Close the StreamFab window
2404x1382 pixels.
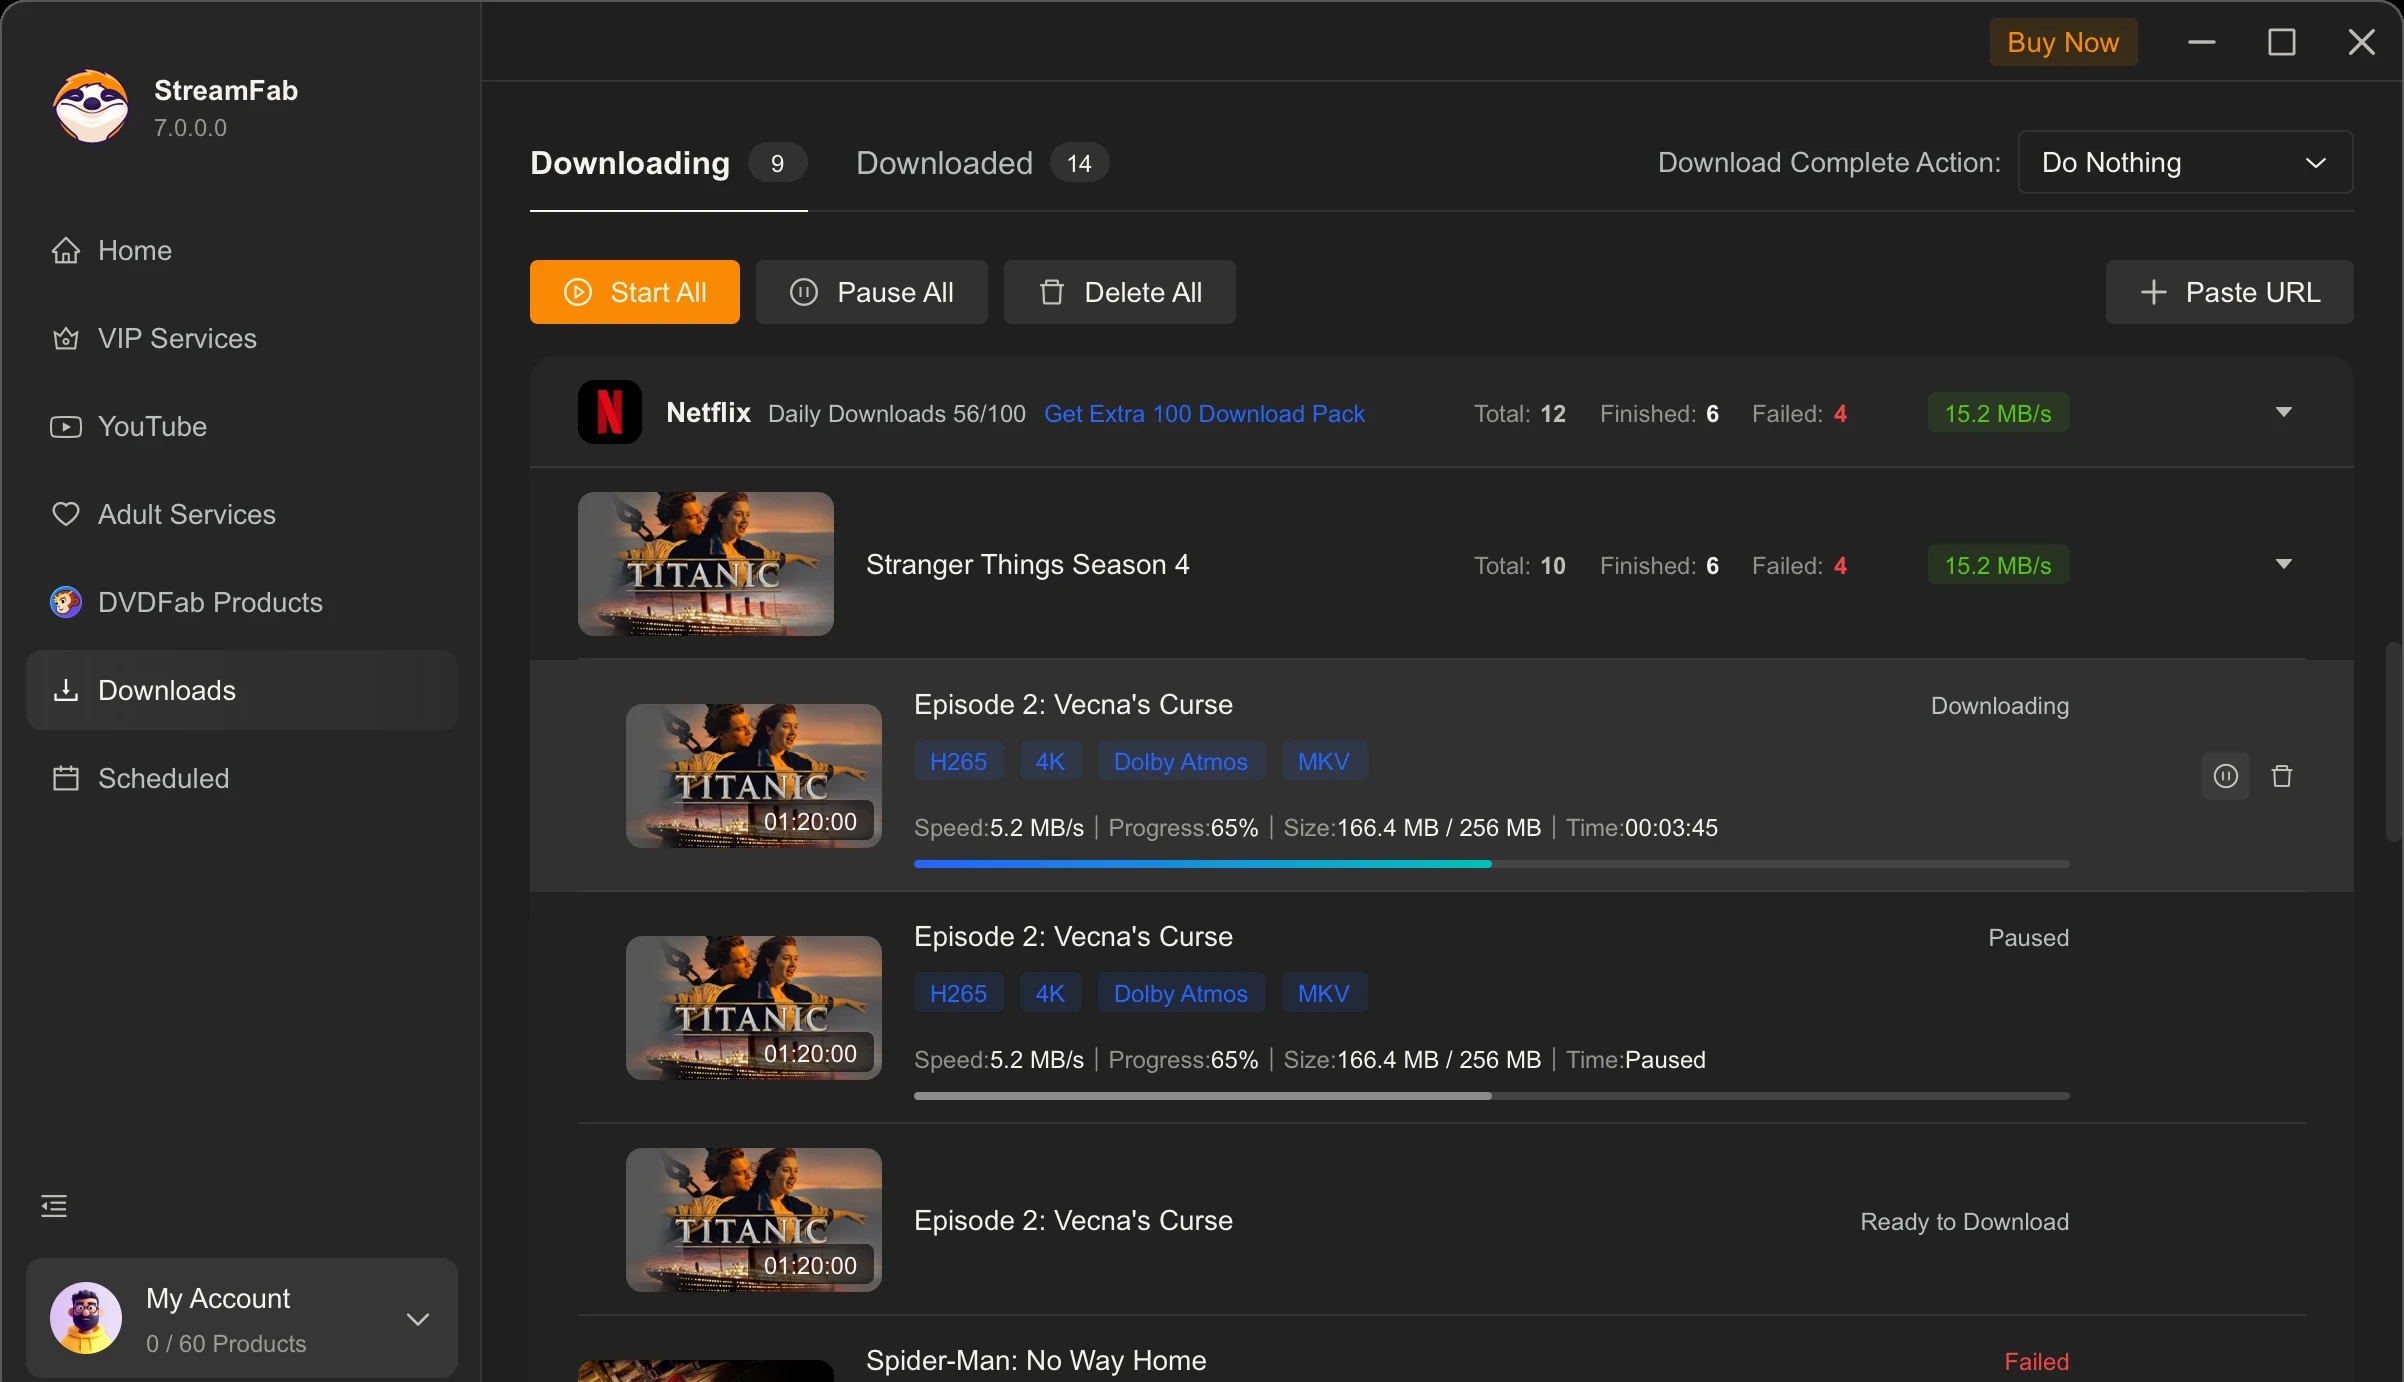tap(2362, 42)
